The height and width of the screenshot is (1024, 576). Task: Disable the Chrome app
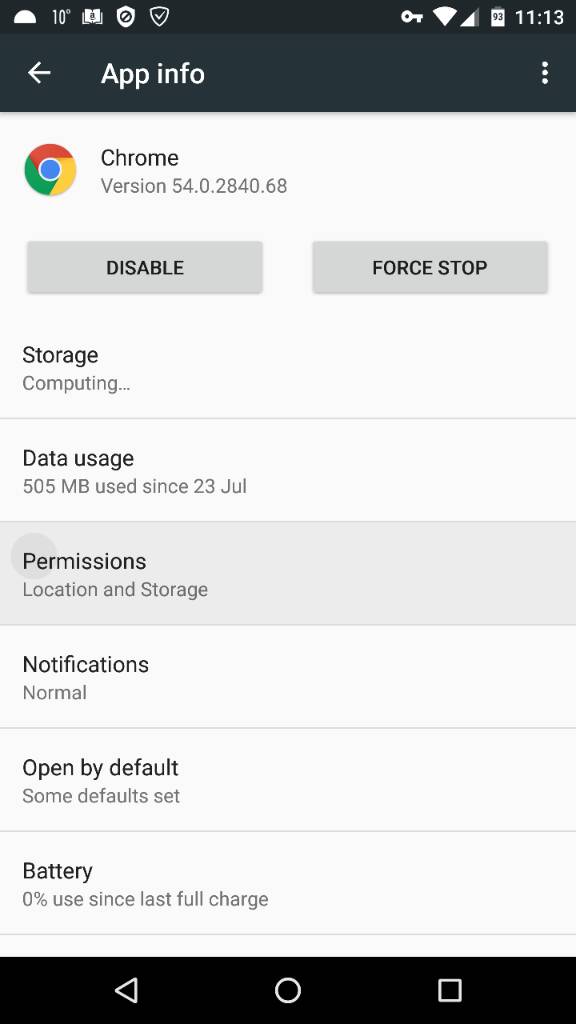tap(145, 267)
